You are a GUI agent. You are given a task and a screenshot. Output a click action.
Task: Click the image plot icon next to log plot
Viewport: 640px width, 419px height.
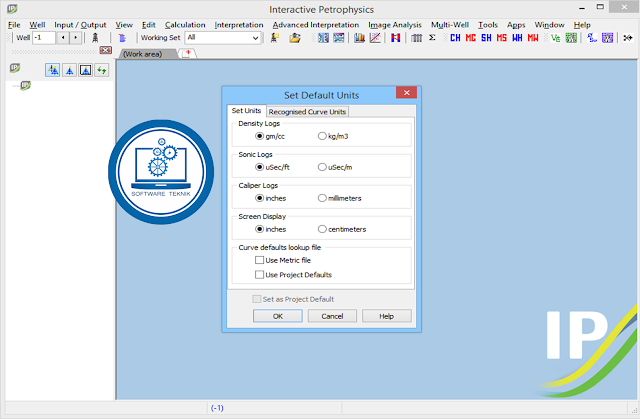pyautogui.click(x=339, y=38)
